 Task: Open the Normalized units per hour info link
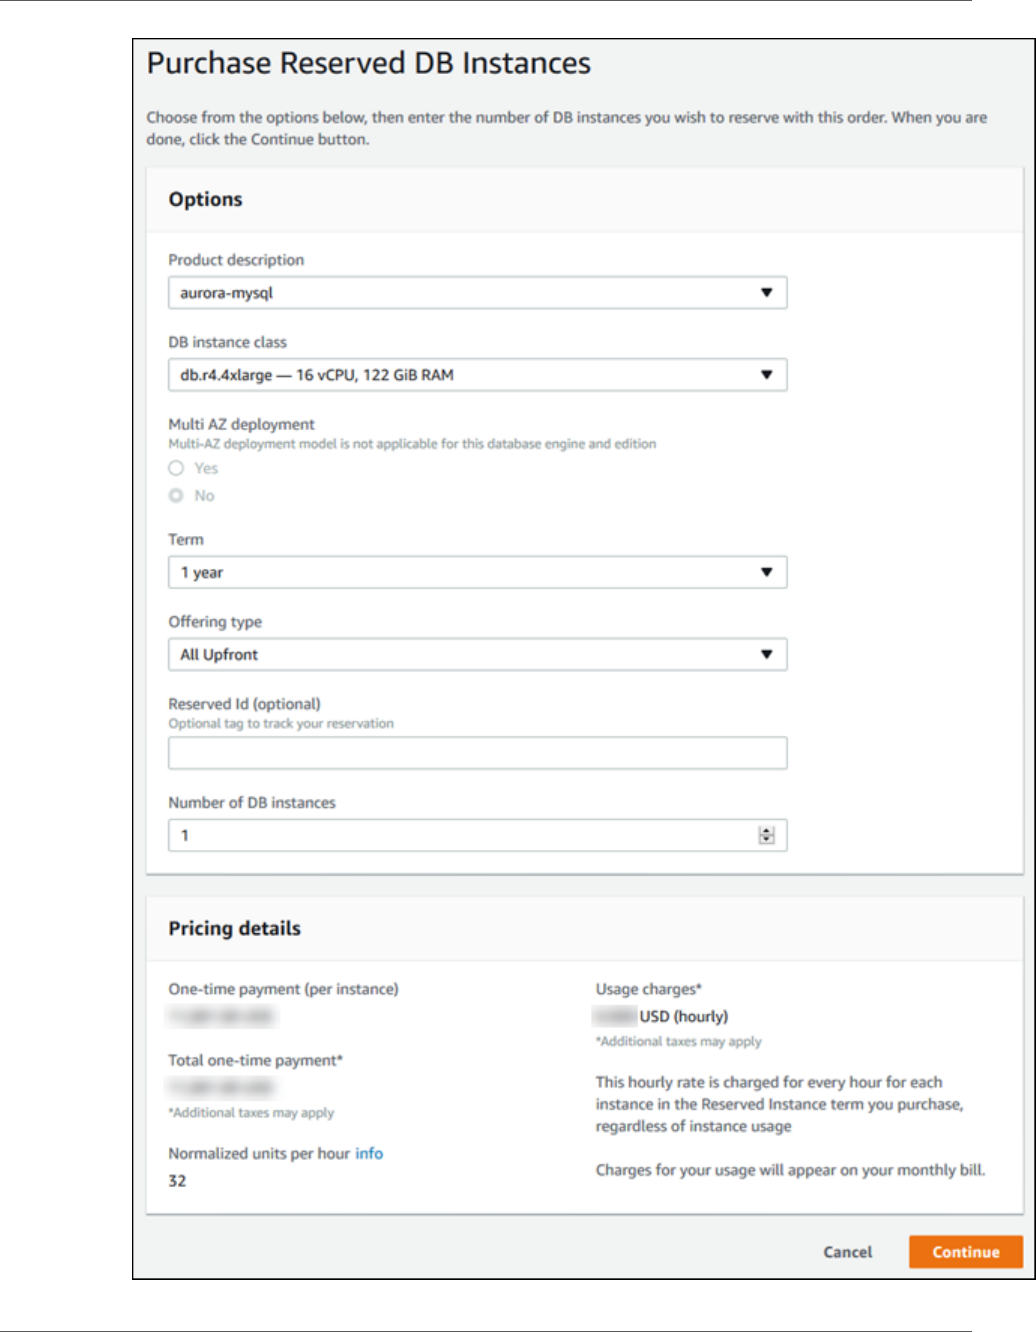click(x=369, y=1153)
